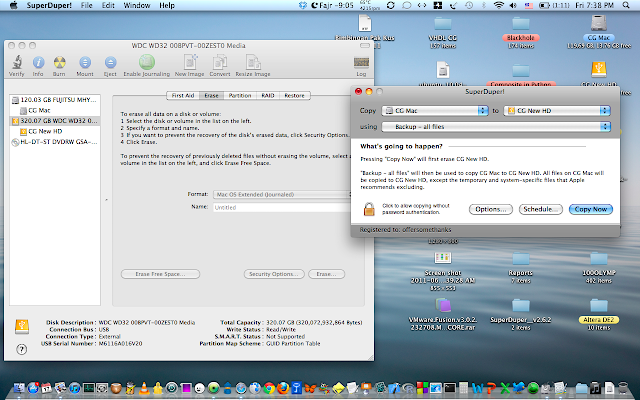Viewport: 640px width, 400px height.
Task: Click the help question mark button in Disk Utility
Action: coord(22,349)
